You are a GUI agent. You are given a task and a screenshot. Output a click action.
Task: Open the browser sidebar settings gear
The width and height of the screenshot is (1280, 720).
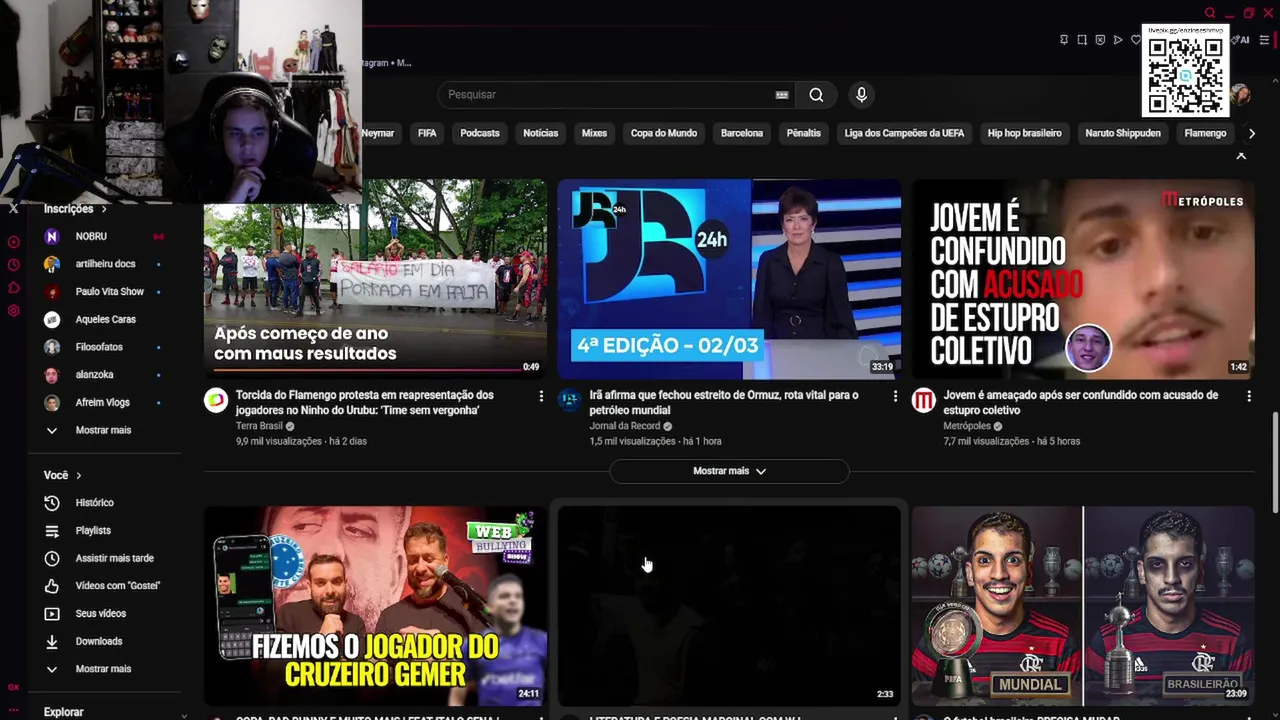point(13,311)
